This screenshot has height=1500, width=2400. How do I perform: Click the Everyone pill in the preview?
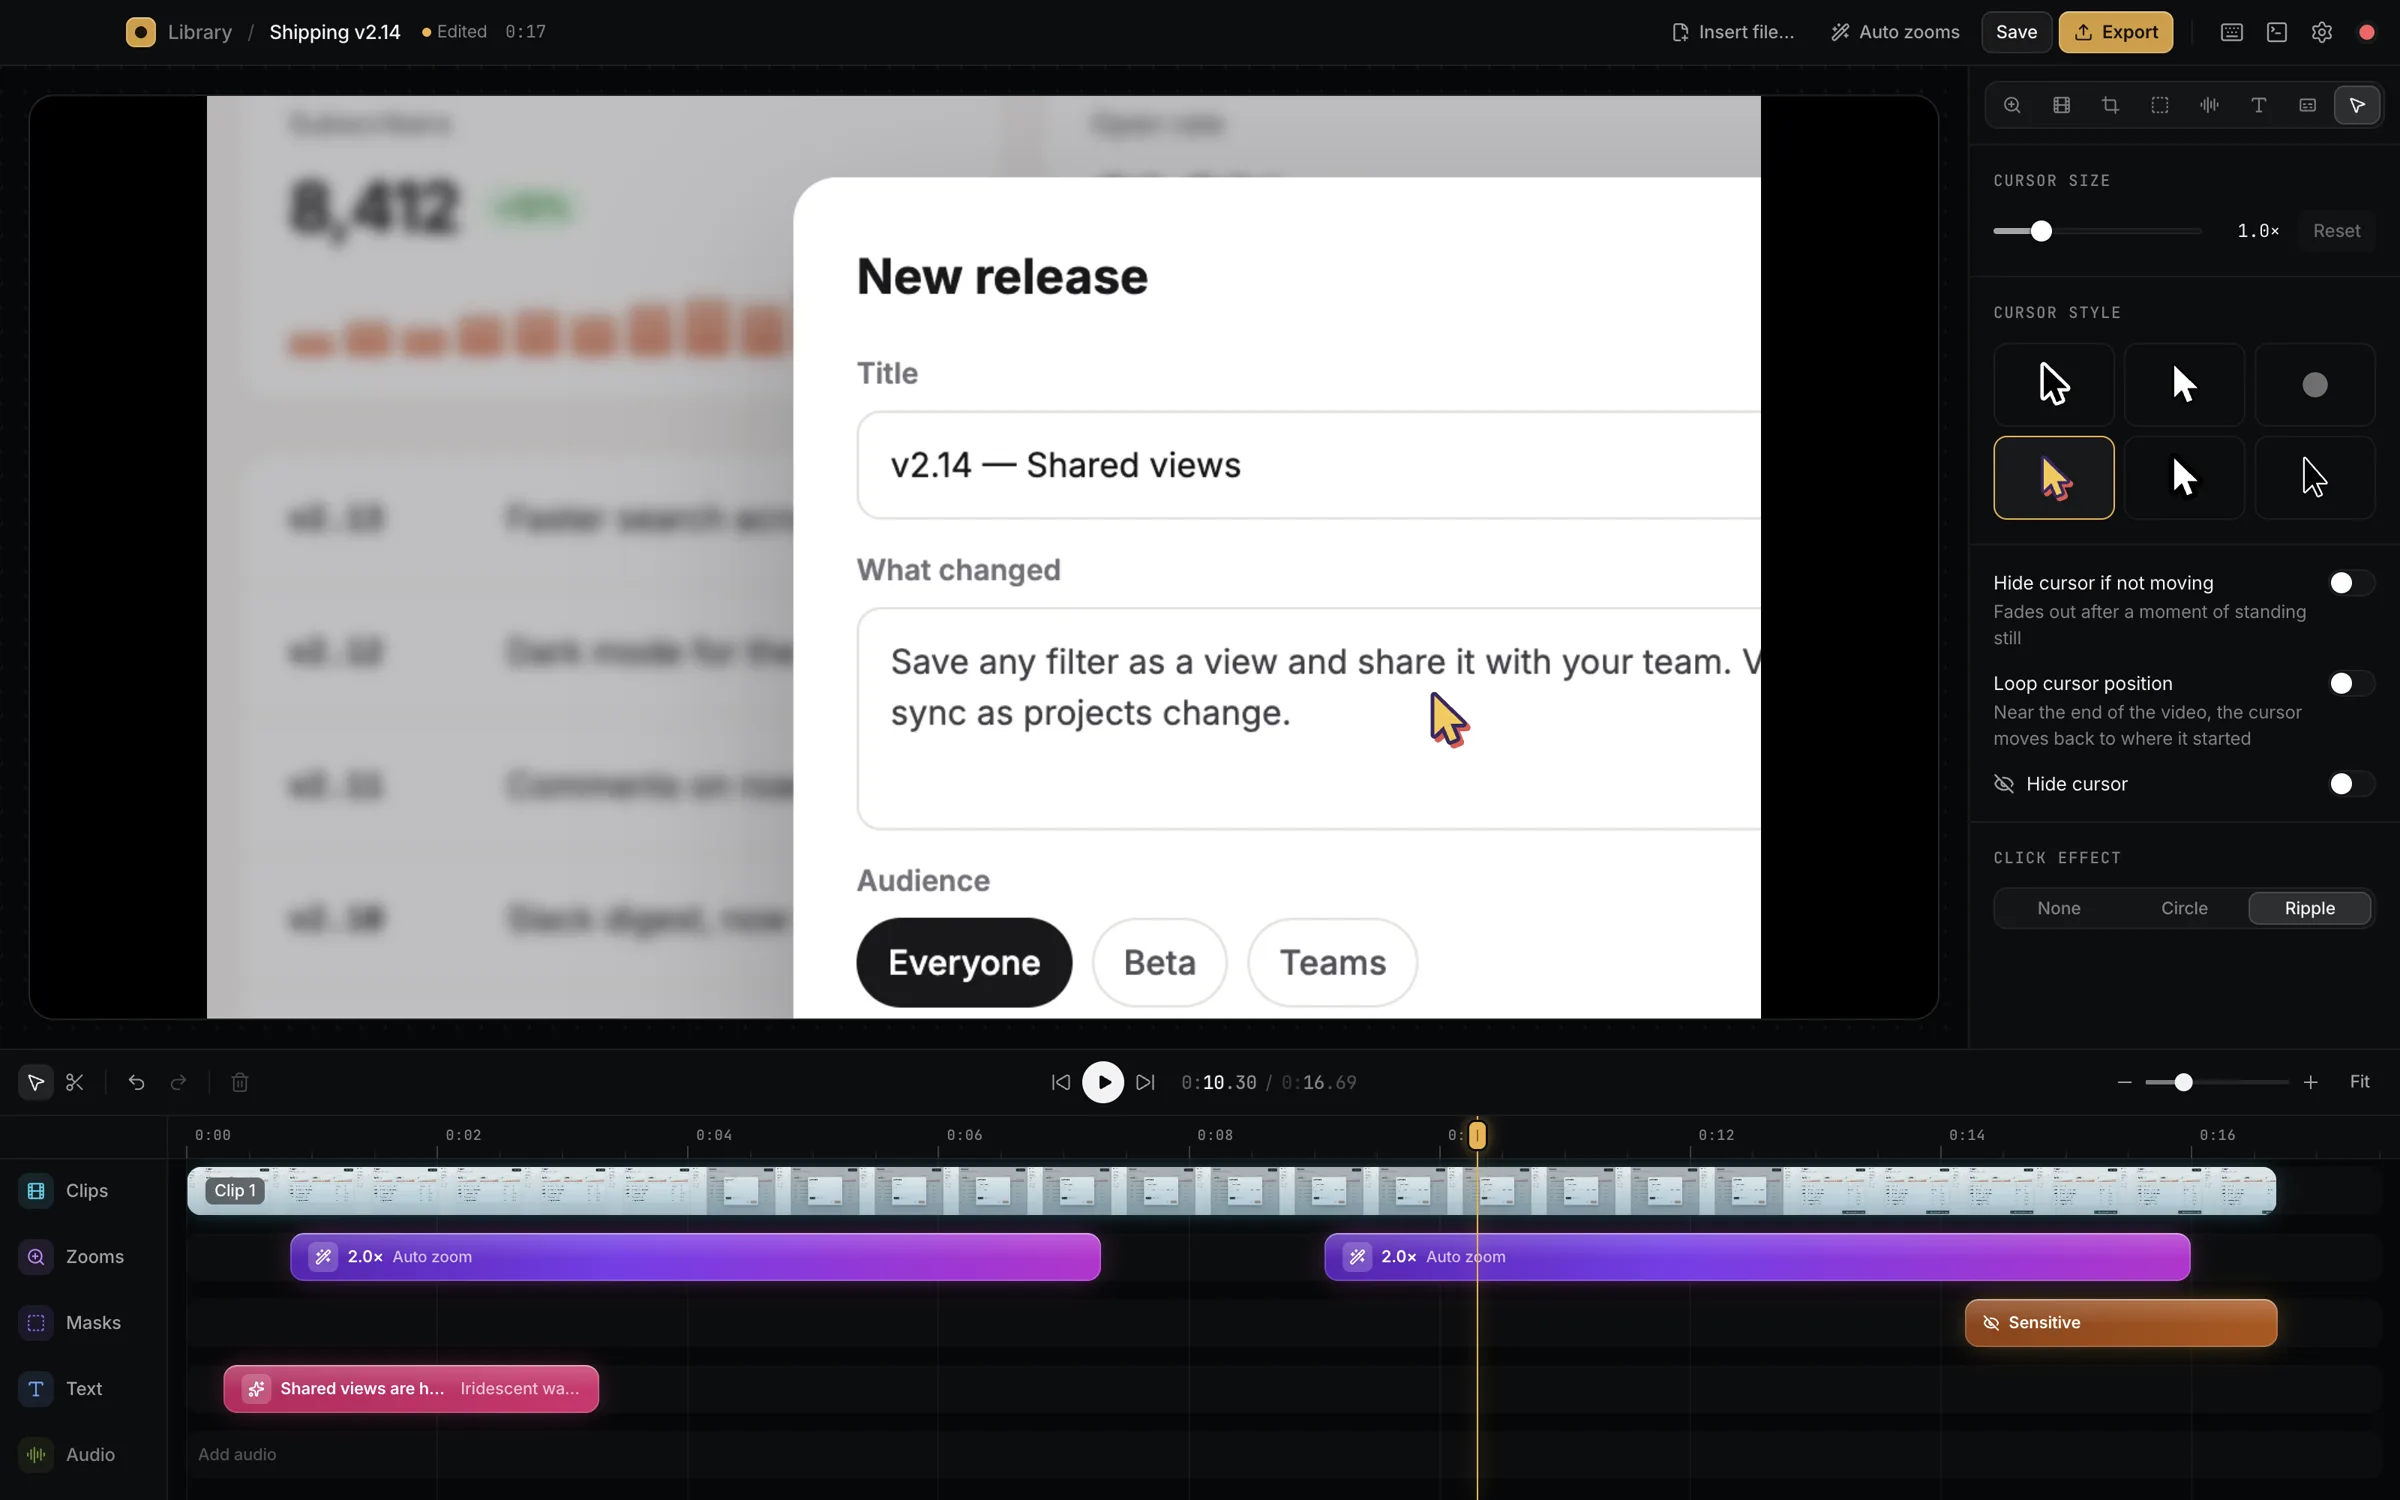point(964,962)
